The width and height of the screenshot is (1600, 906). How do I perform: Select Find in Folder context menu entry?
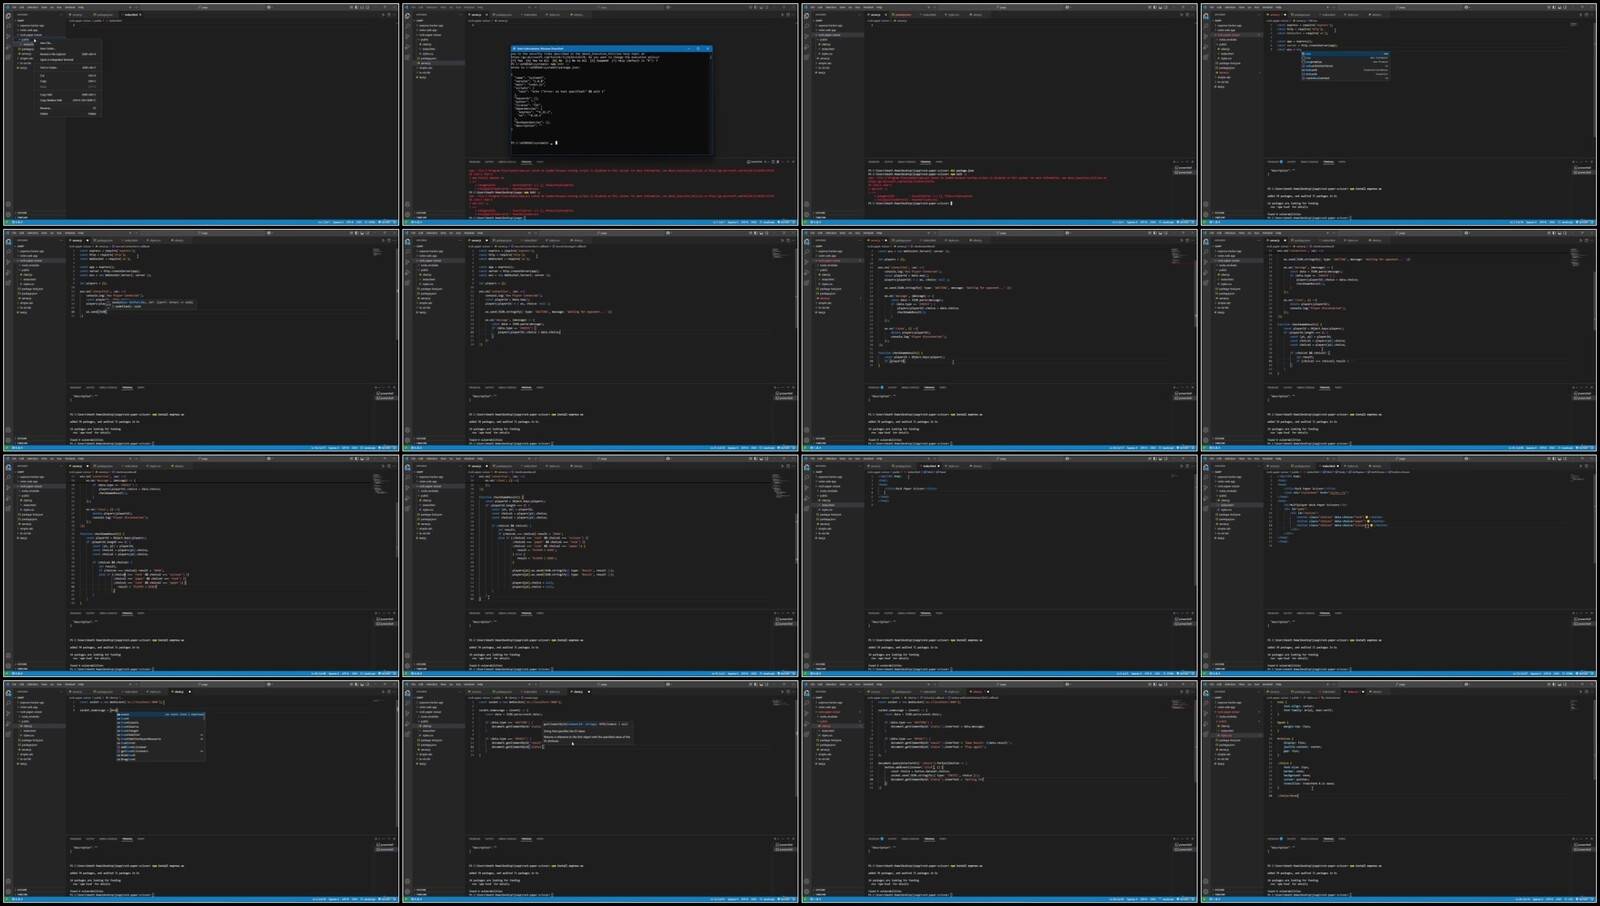click(x=68, y=68)
